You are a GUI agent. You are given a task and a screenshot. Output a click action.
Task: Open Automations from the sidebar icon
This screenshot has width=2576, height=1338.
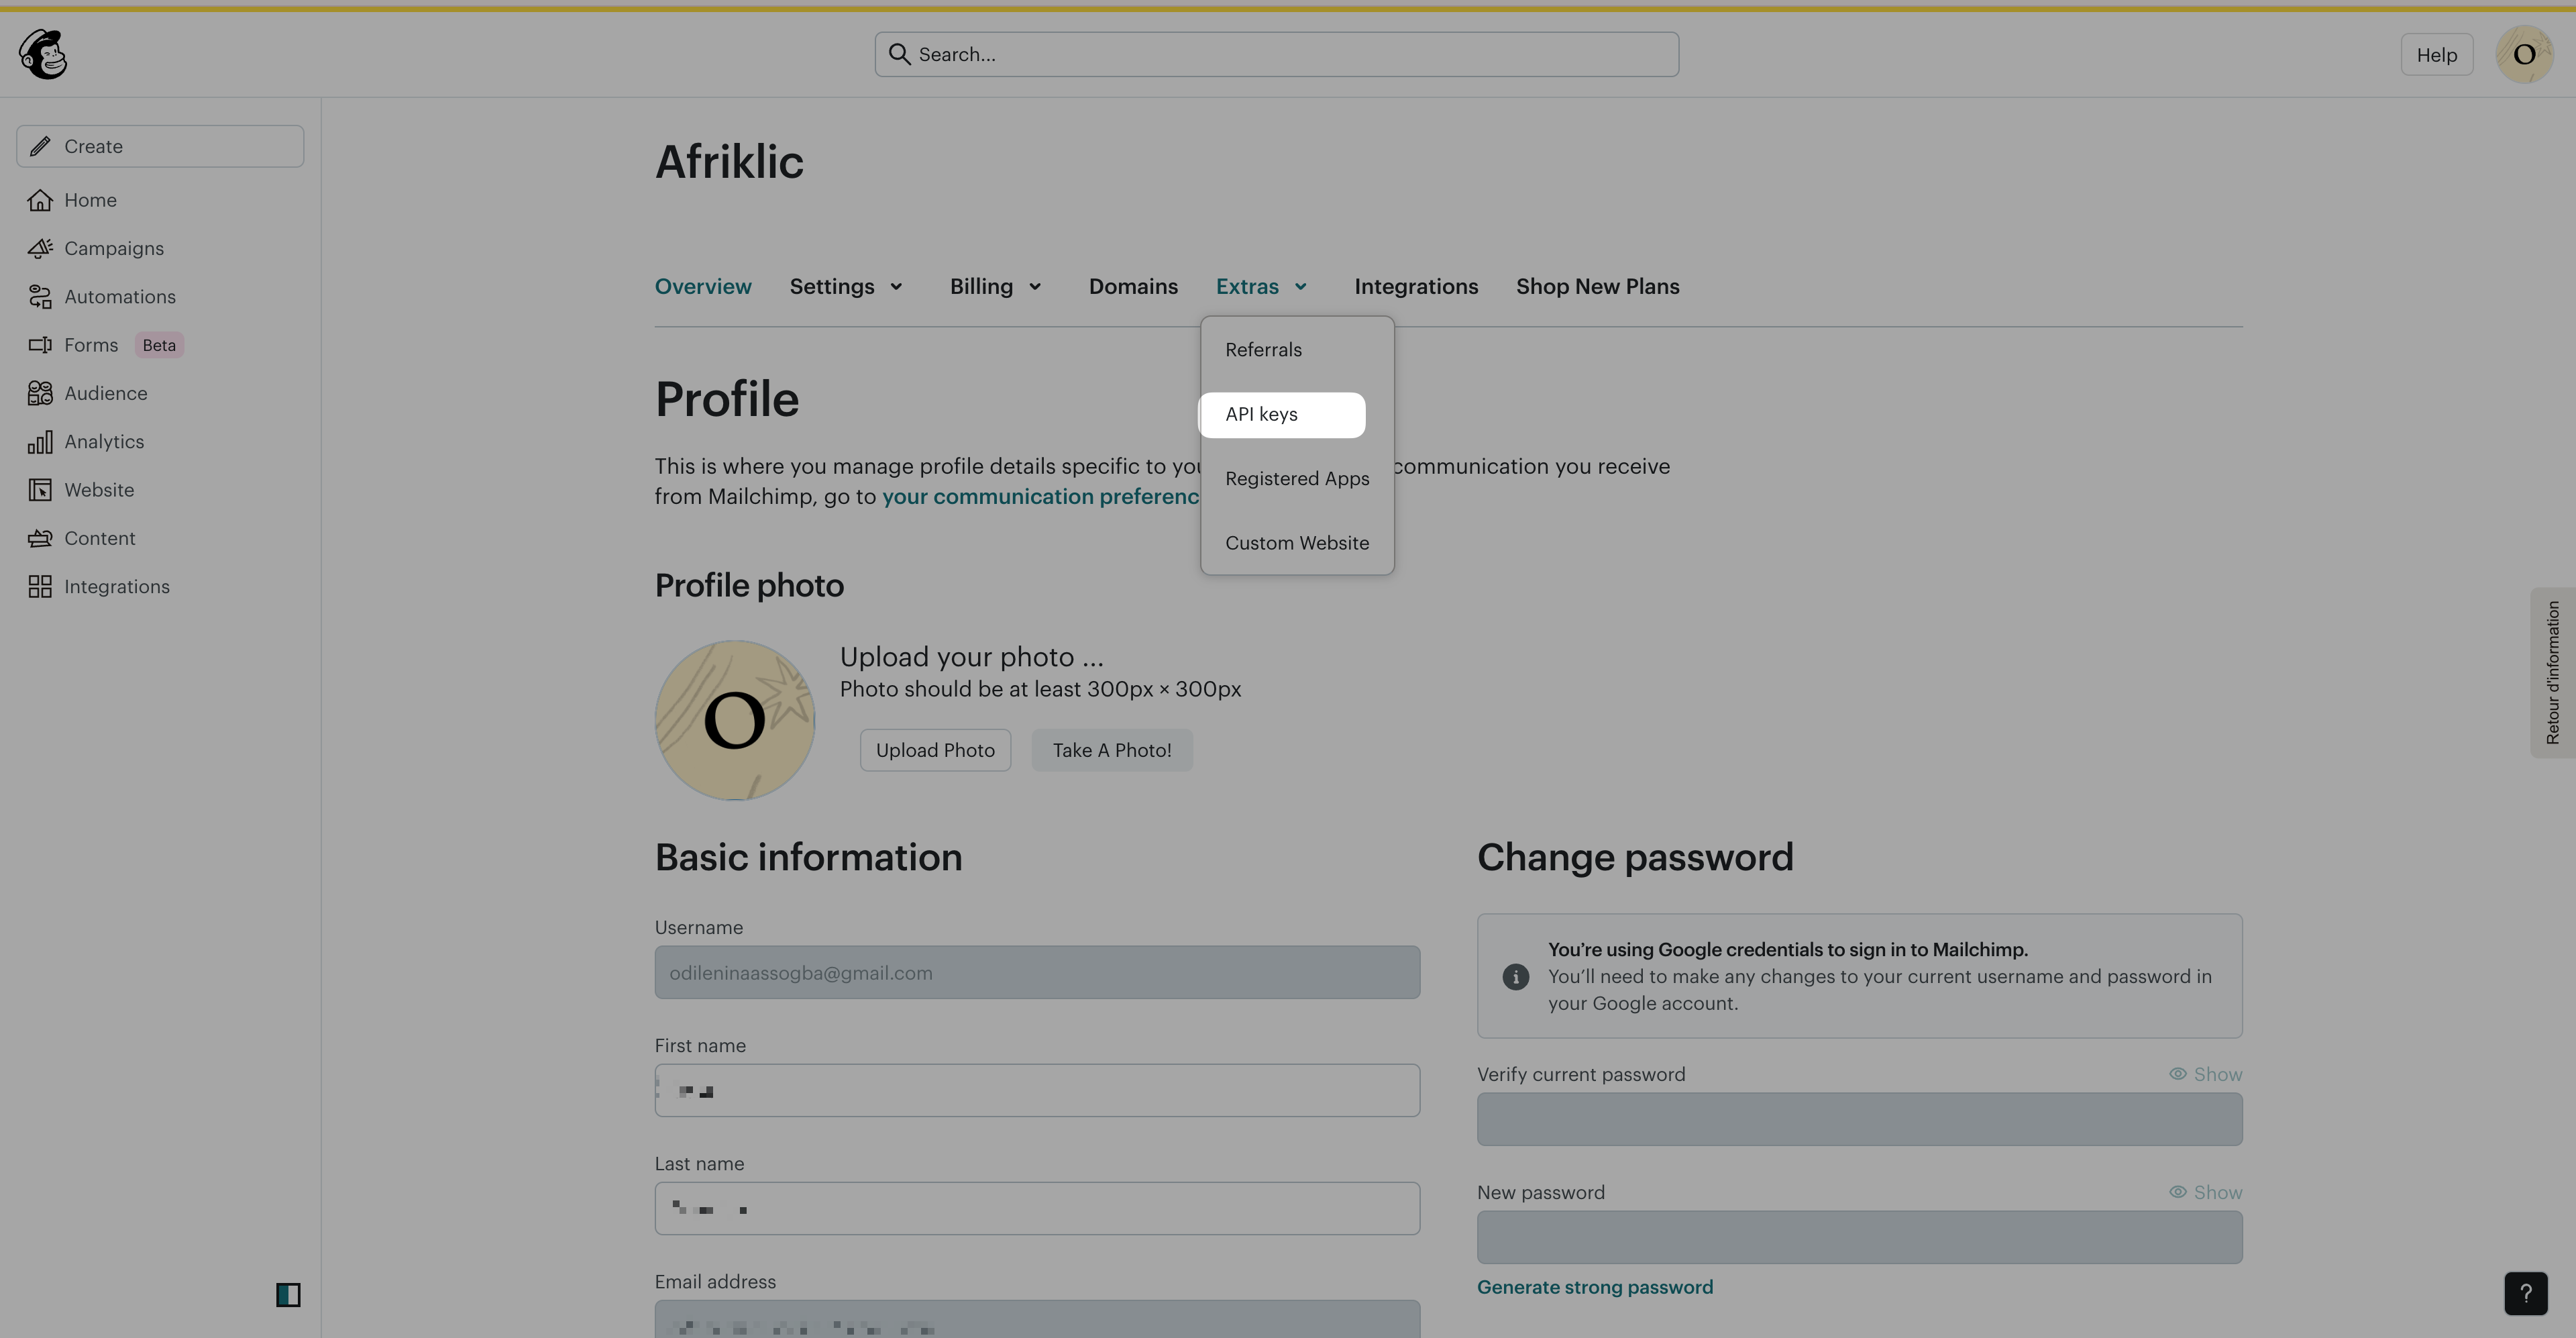(x=40, y=297)
